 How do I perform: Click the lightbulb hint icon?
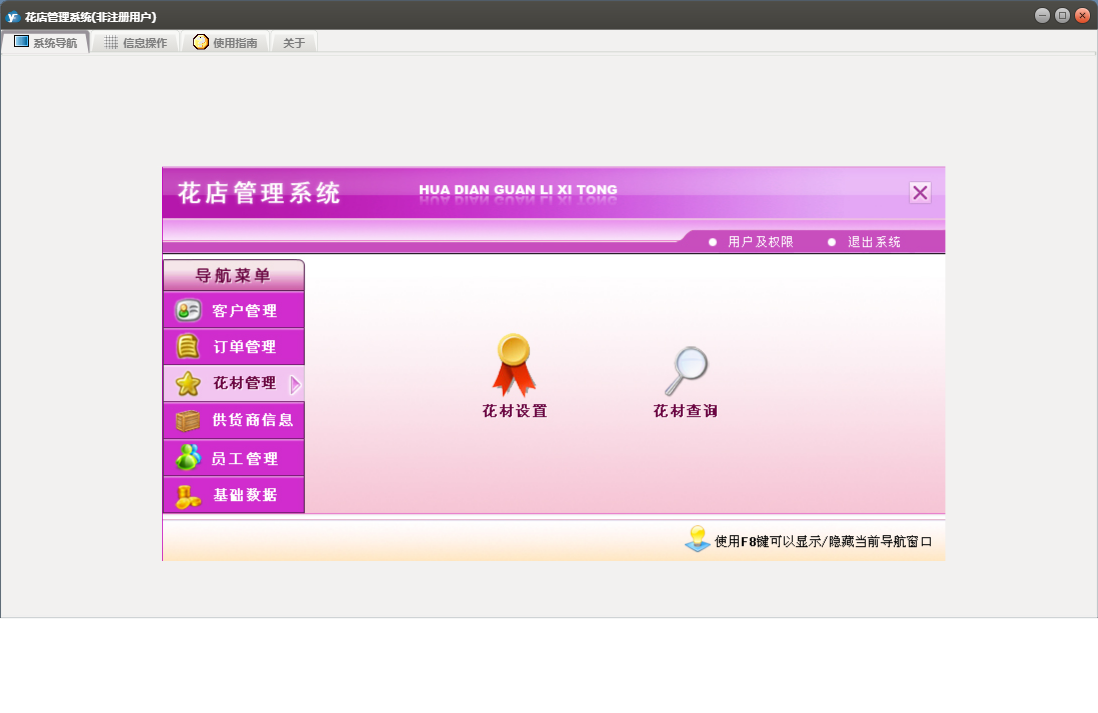(697, 539)
